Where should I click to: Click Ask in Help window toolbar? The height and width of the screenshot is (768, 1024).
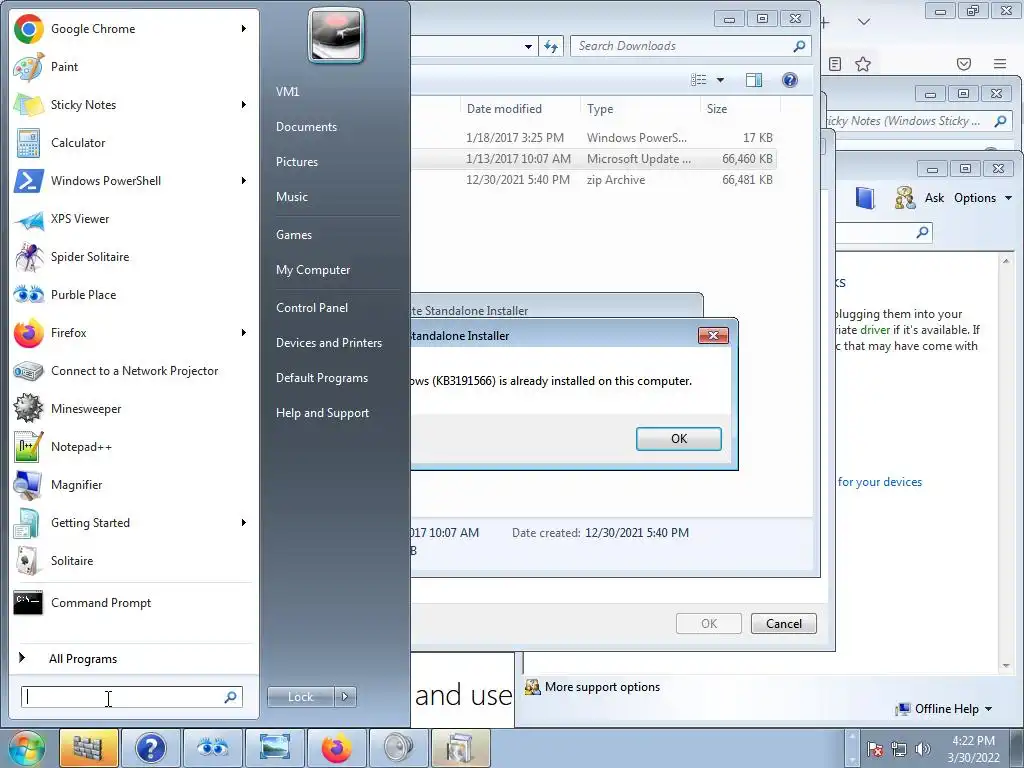point(934,198)
